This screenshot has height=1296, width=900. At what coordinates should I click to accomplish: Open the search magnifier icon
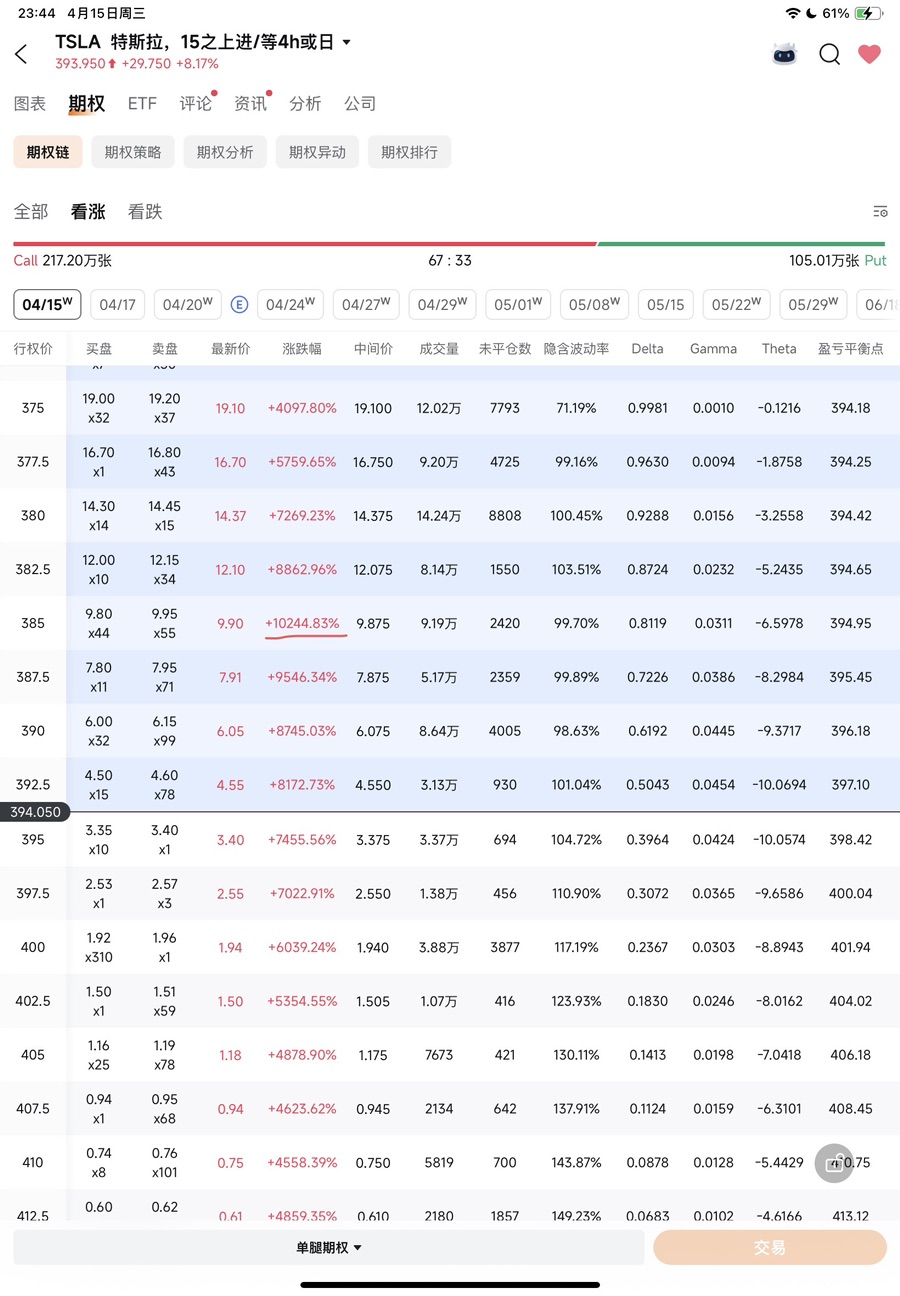pyautogui.click(x=830, y=54)
